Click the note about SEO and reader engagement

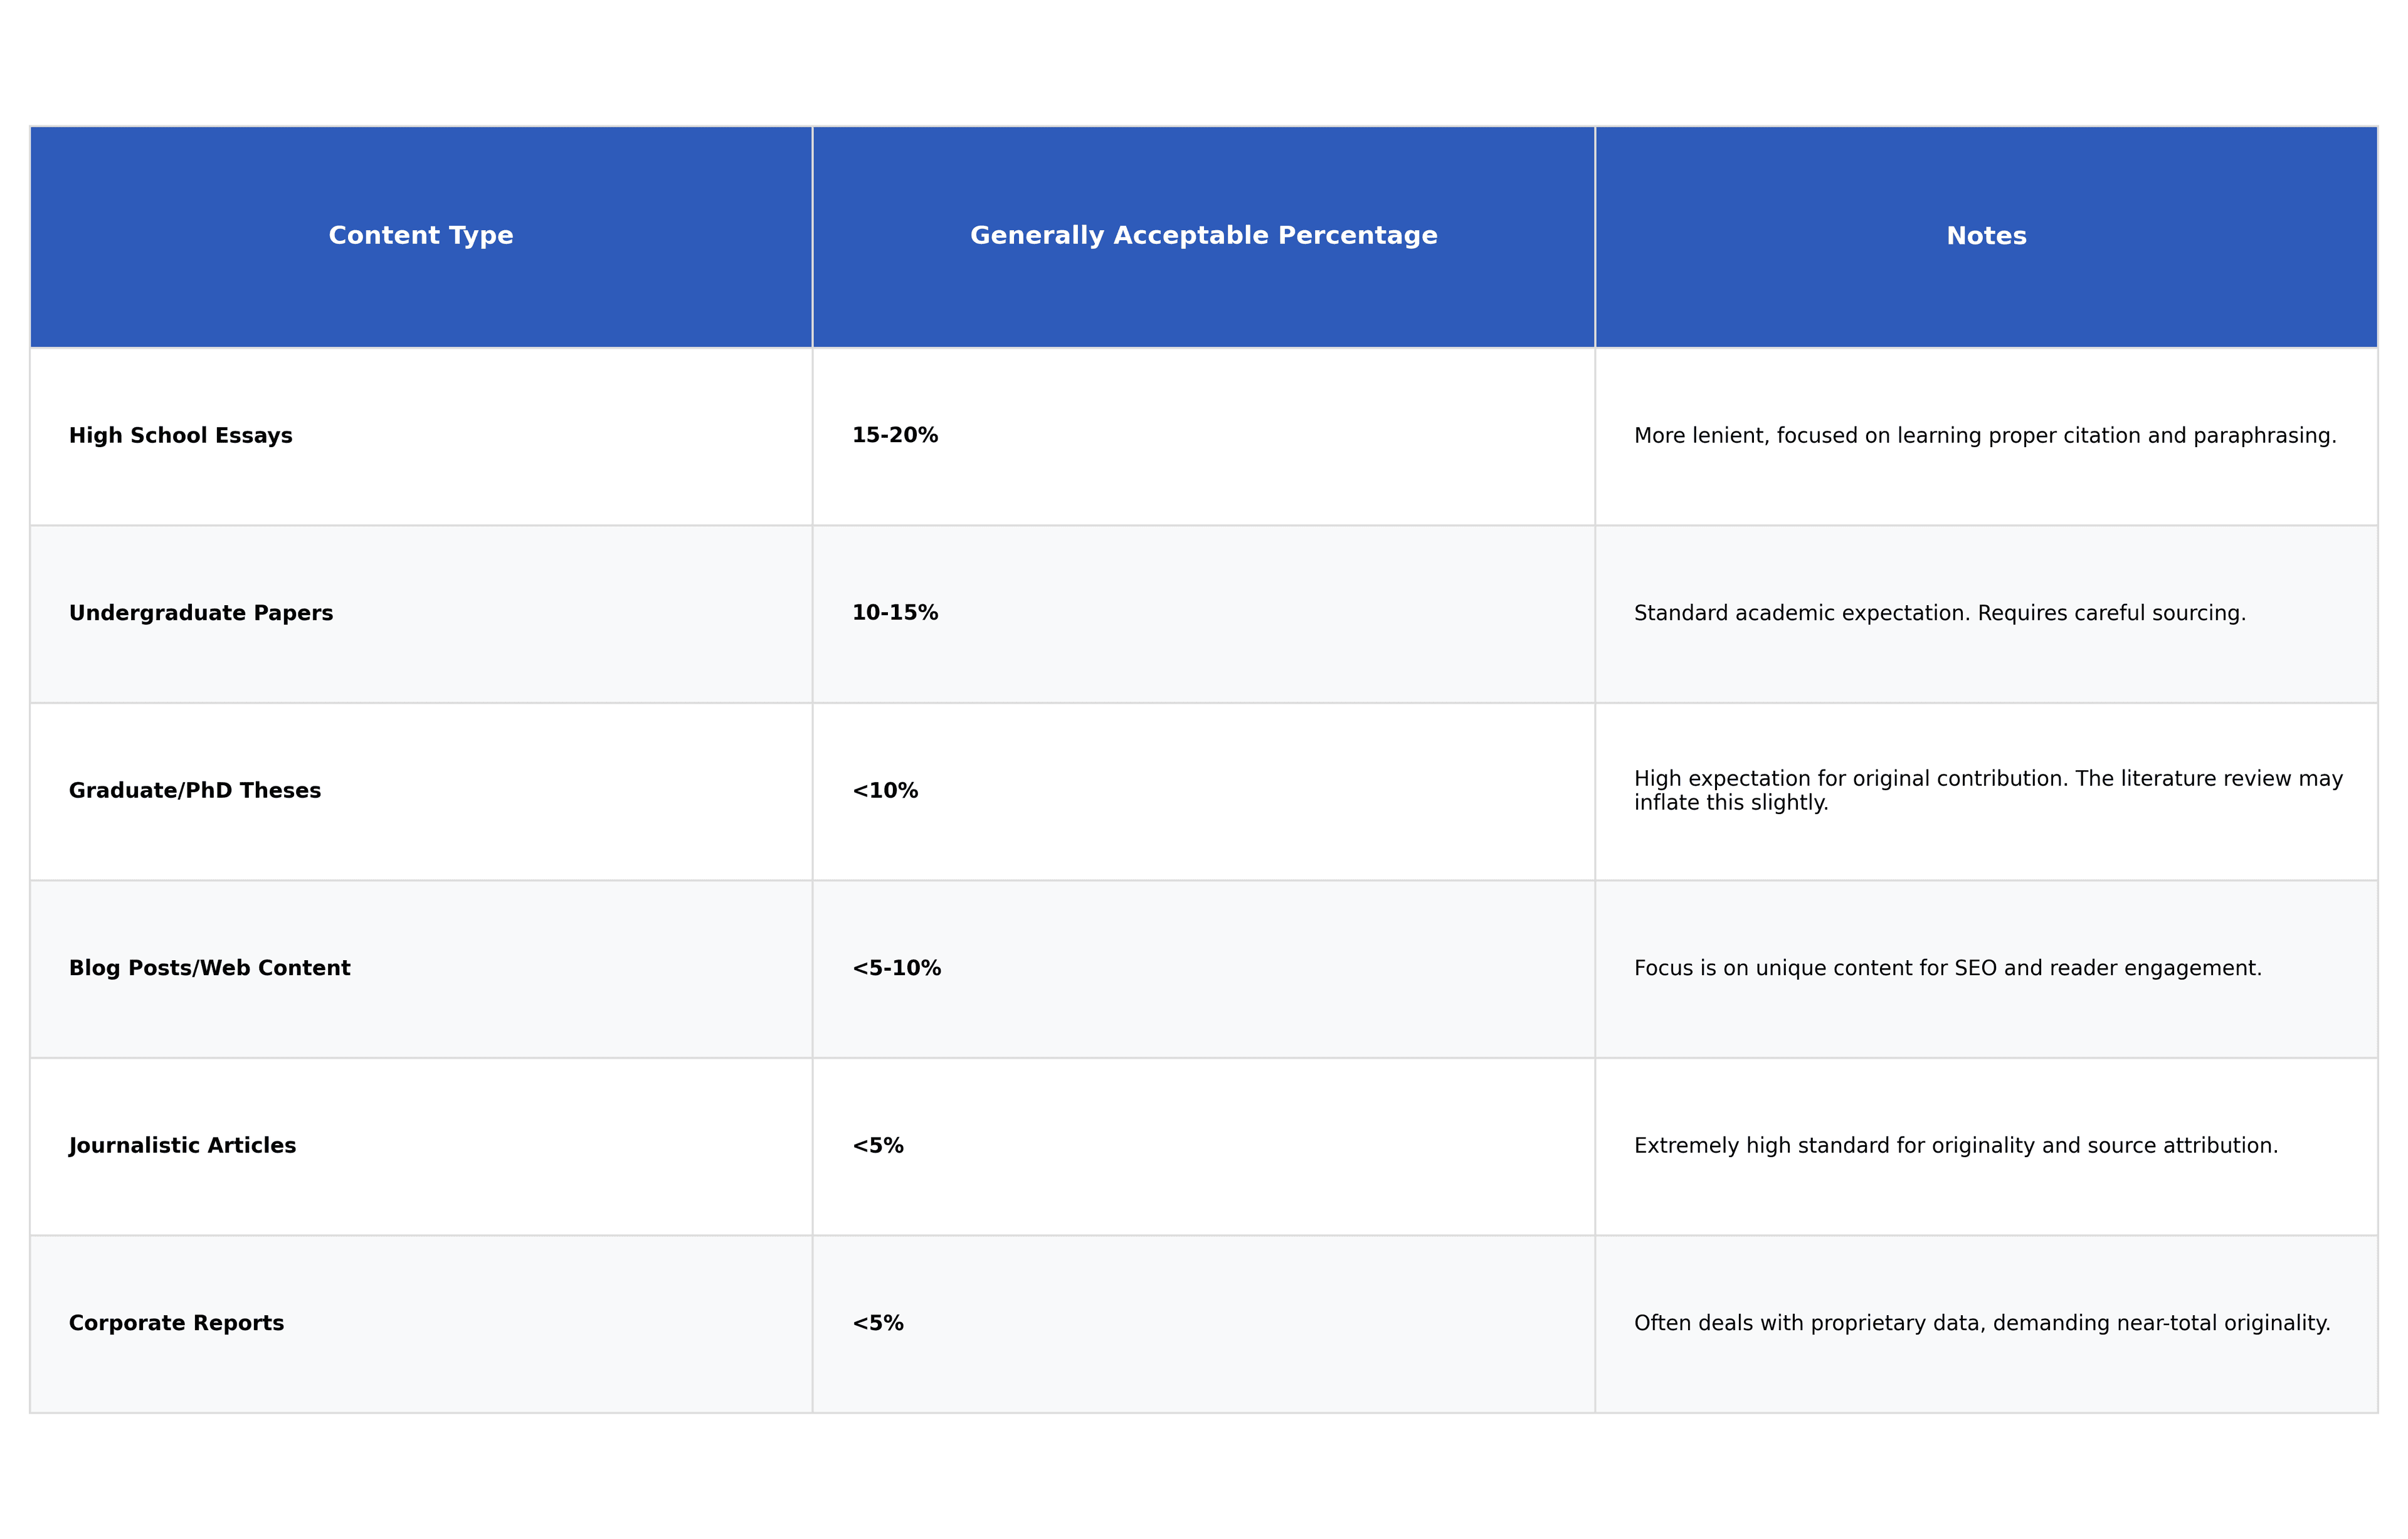point(1948,968)
